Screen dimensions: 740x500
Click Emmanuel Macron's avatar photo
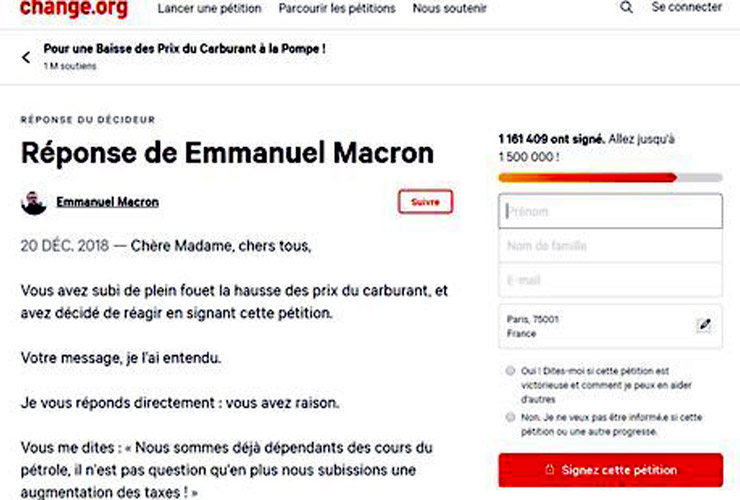[34, 203]
